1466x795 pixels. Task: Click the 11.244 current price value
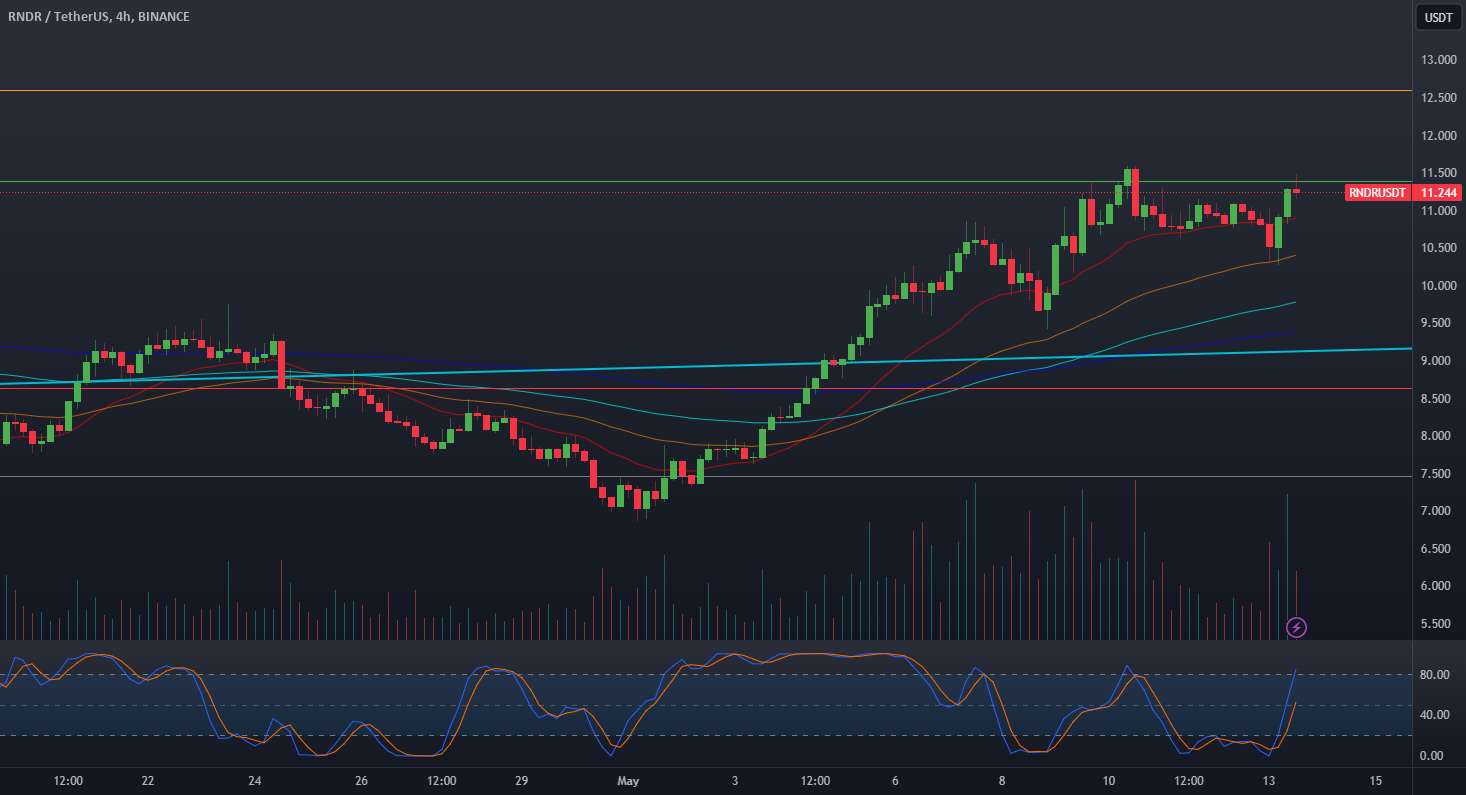(x=1438, y=192)
